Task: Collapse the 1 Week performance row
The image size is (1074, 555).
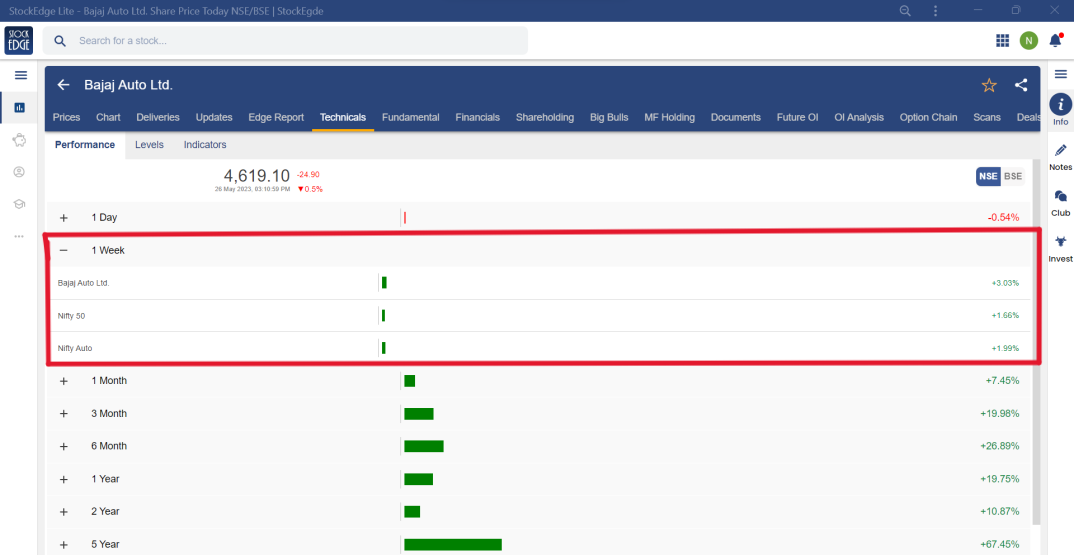Action: (64, 250)
